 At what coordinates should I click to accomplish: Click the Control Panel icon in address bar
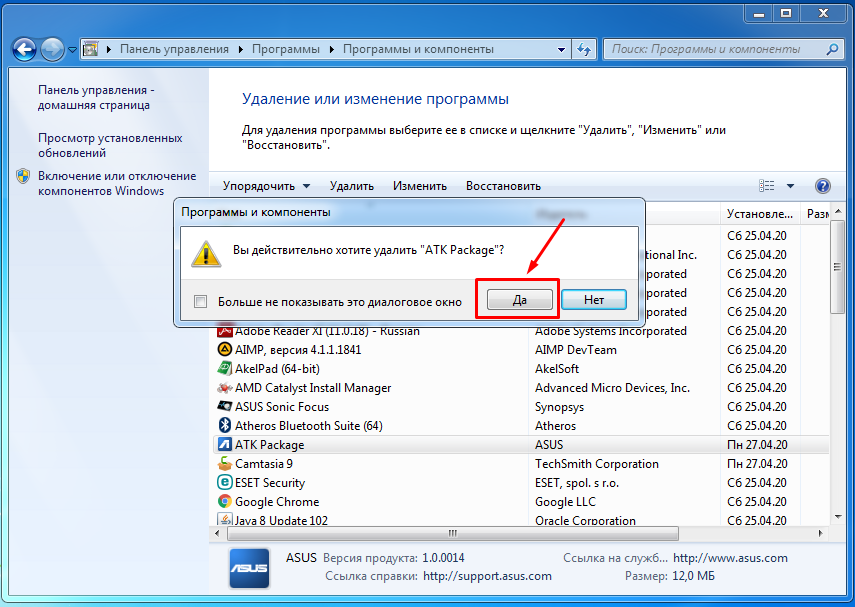coord(91,49)
